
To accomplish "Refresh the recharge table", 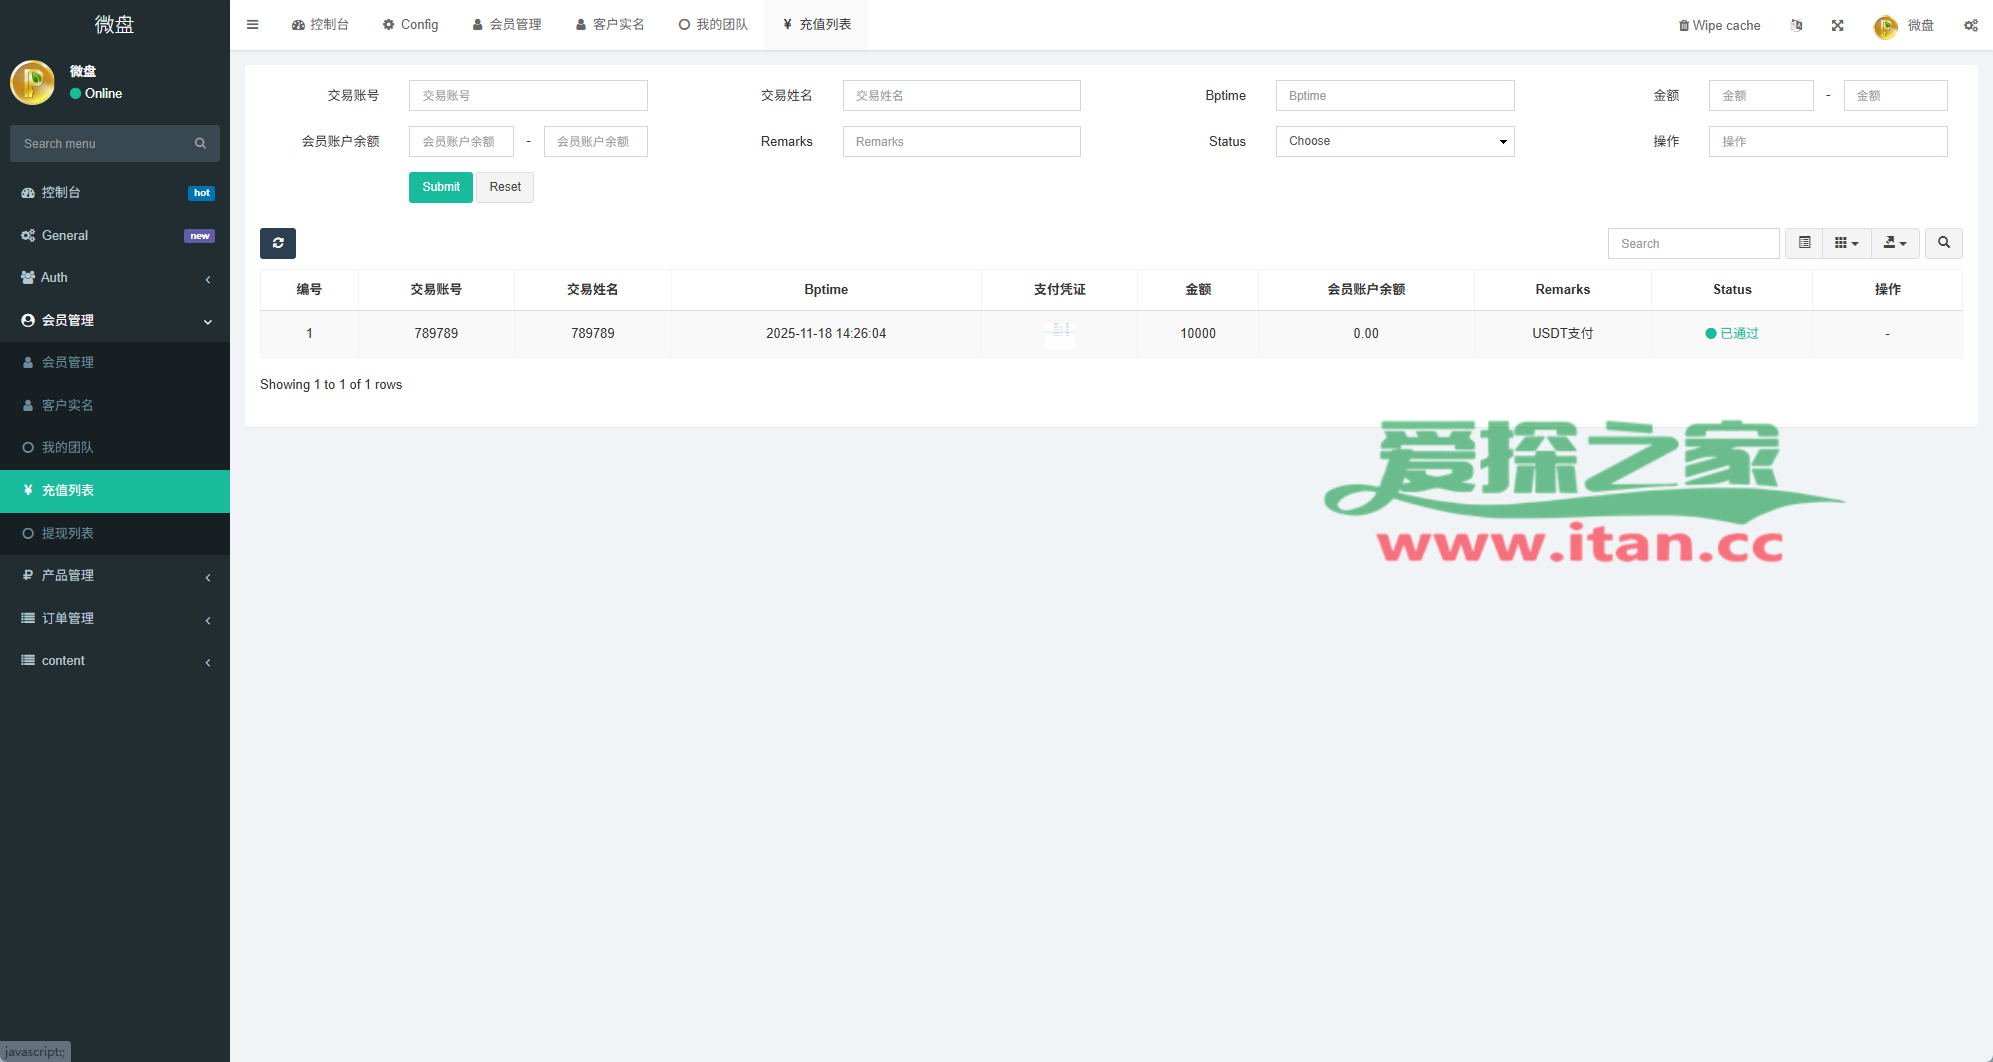I will click(x=278, y=243).
